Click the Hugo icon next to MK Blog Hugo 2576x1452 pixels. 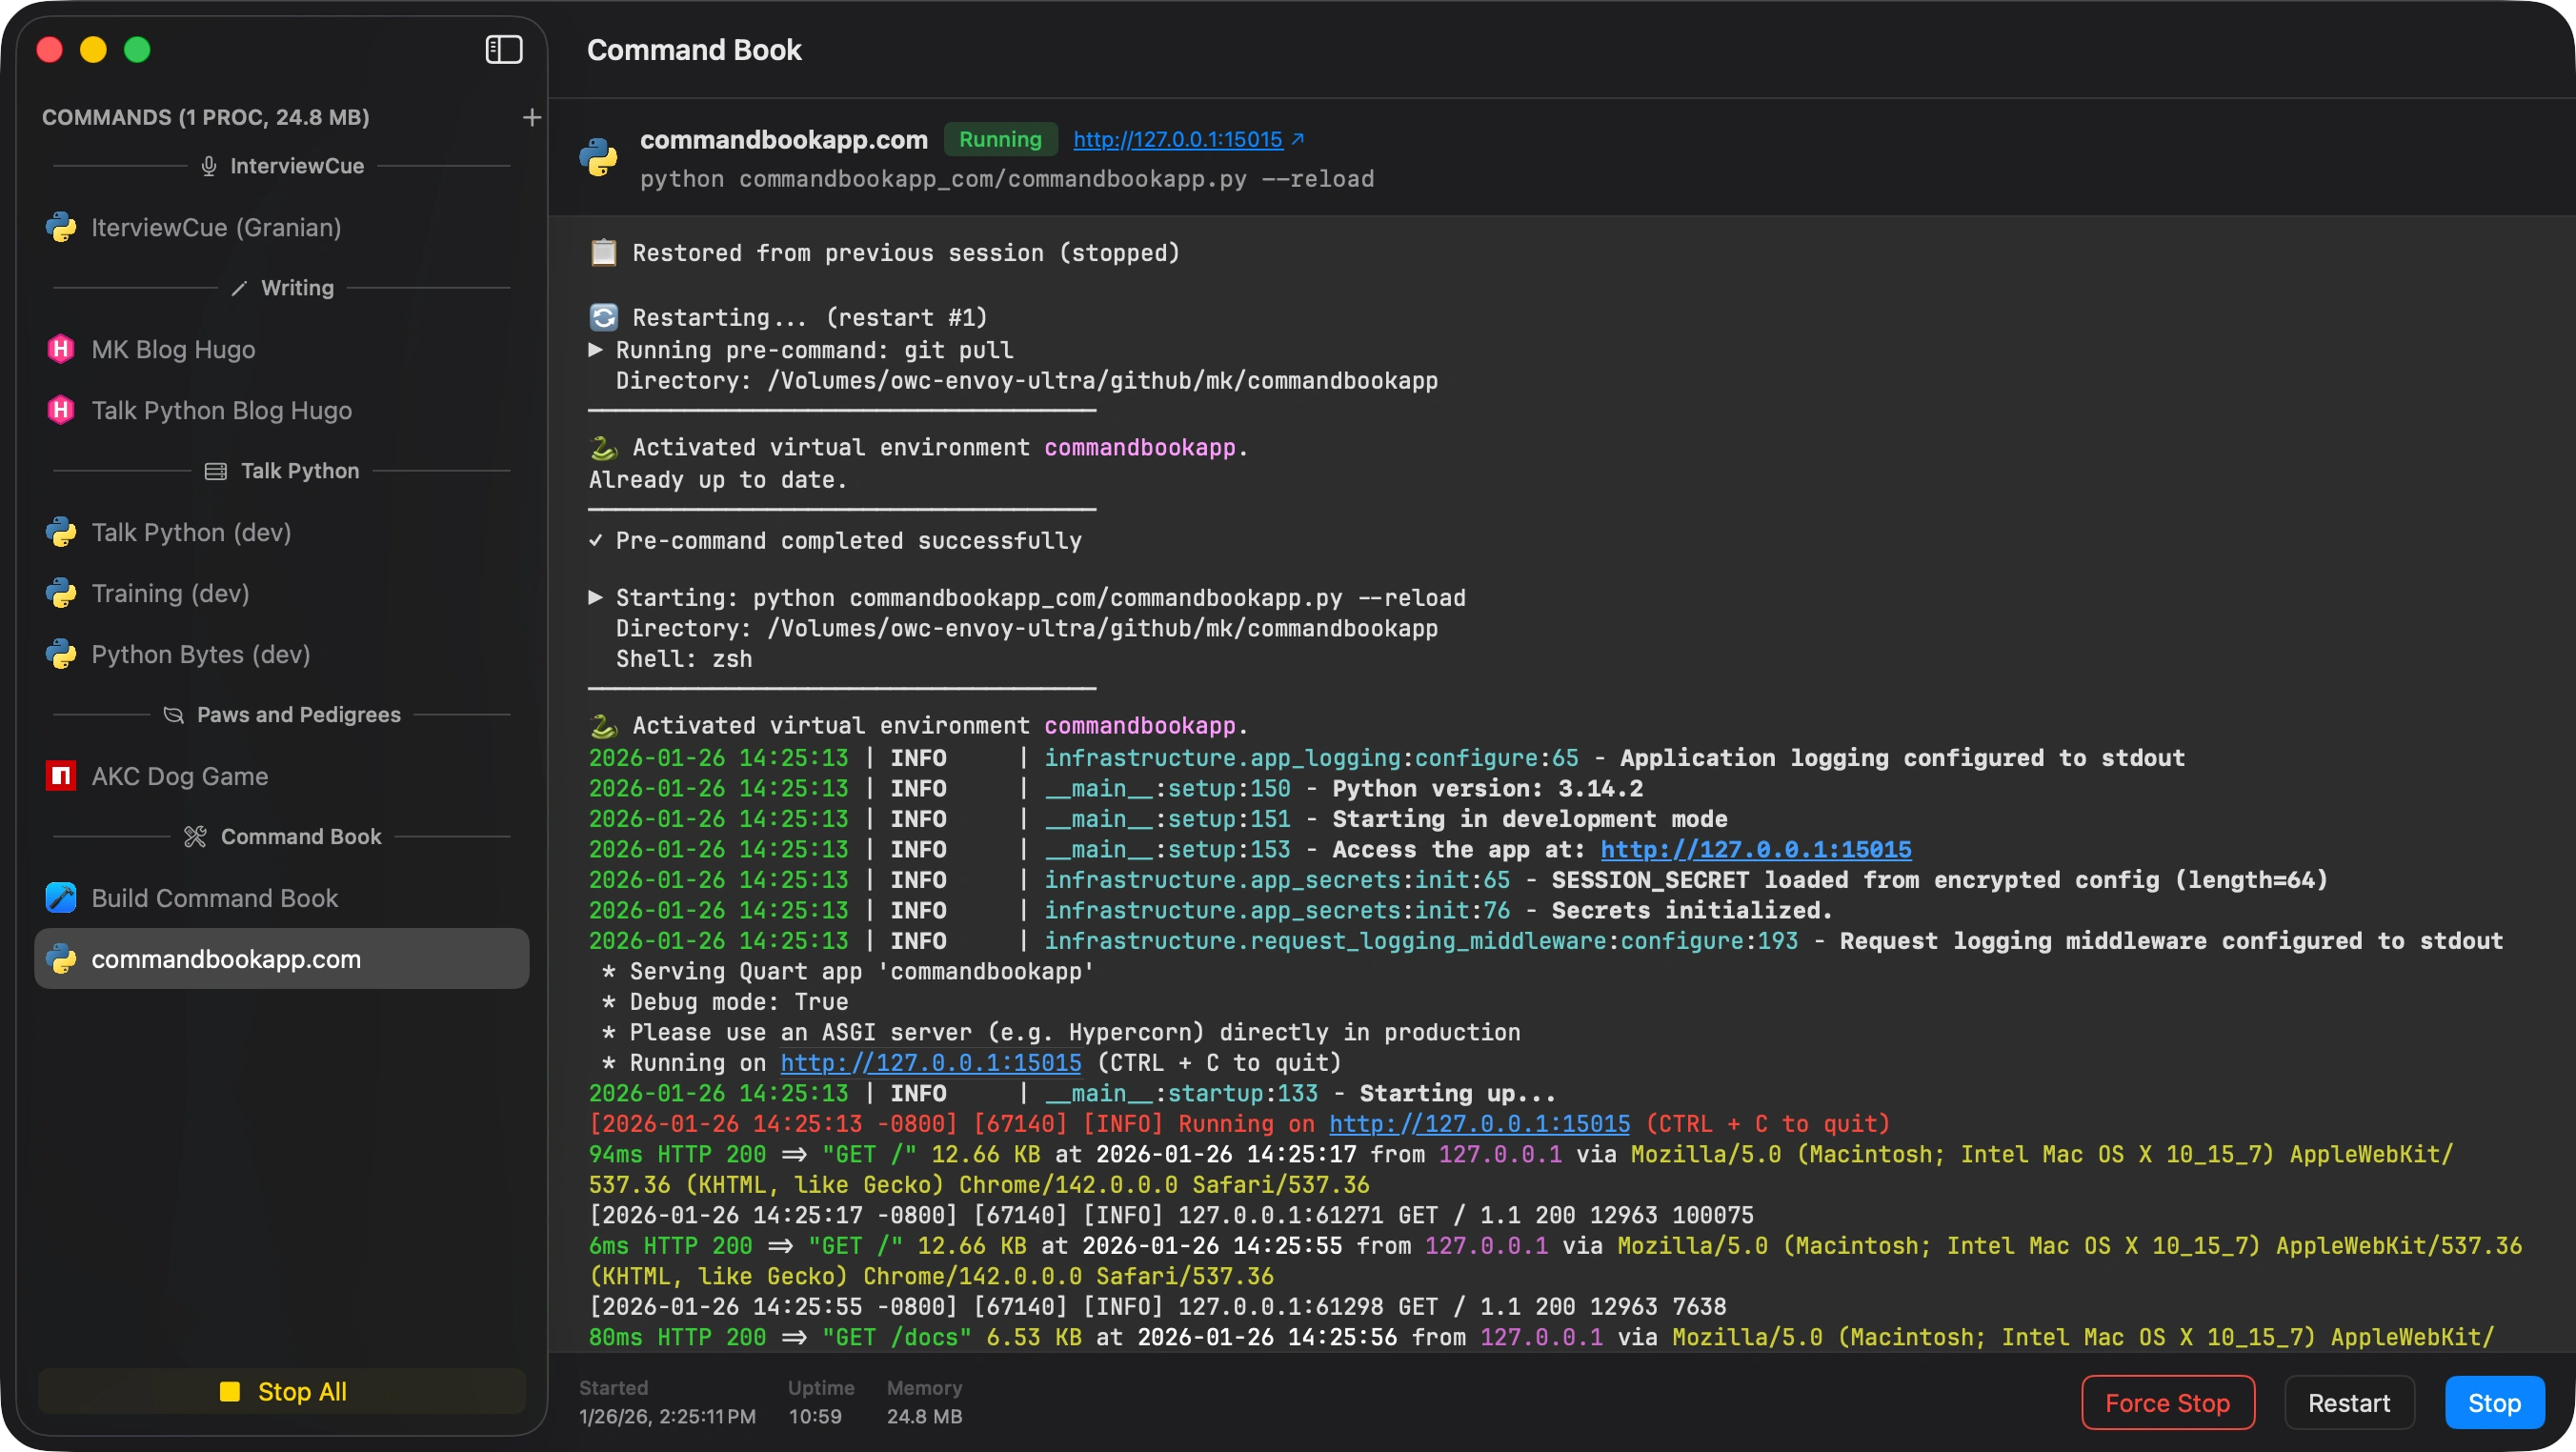point(60,349)
